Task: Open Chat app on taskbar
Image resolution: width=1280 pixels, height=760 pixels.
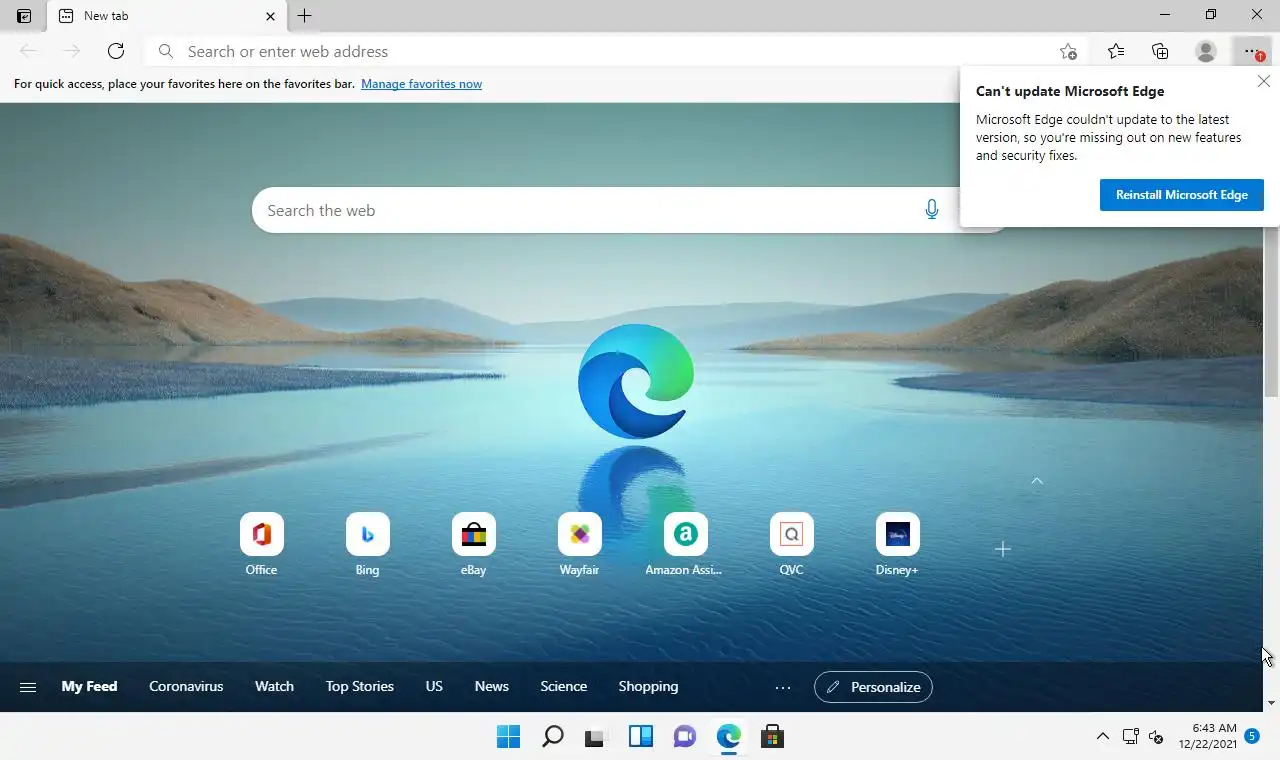Action: [684, 737]
